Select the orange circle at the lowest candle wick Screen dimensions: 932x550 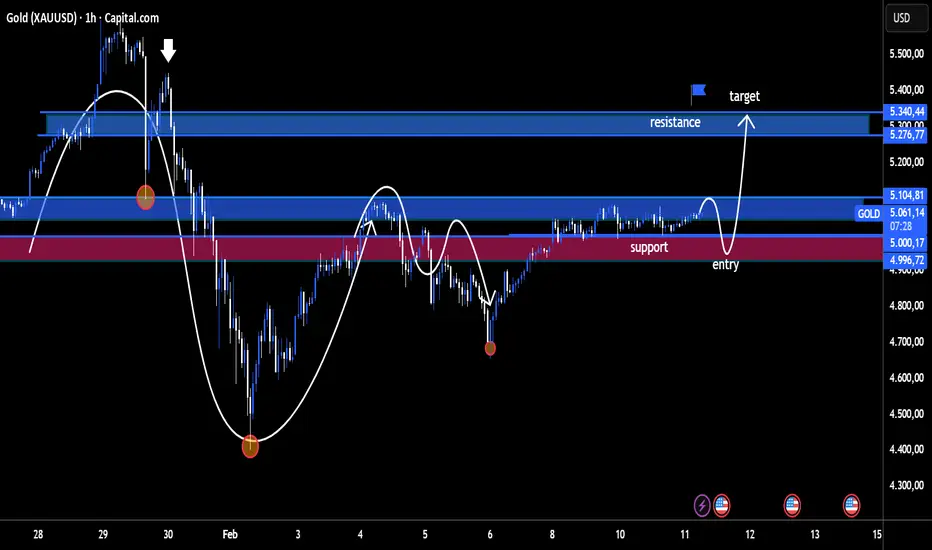(250, 446)
